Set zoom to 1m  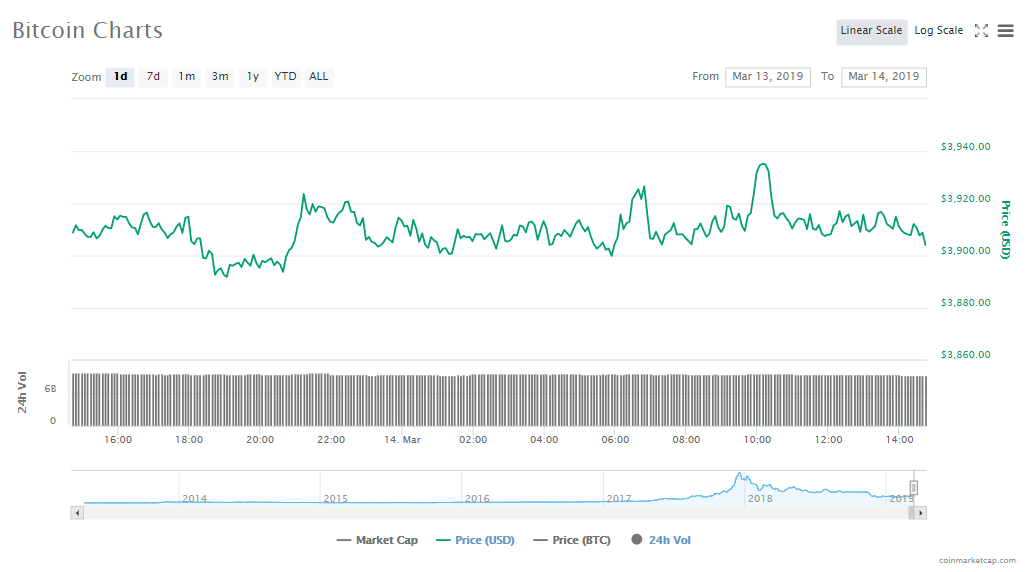(186, 77)
